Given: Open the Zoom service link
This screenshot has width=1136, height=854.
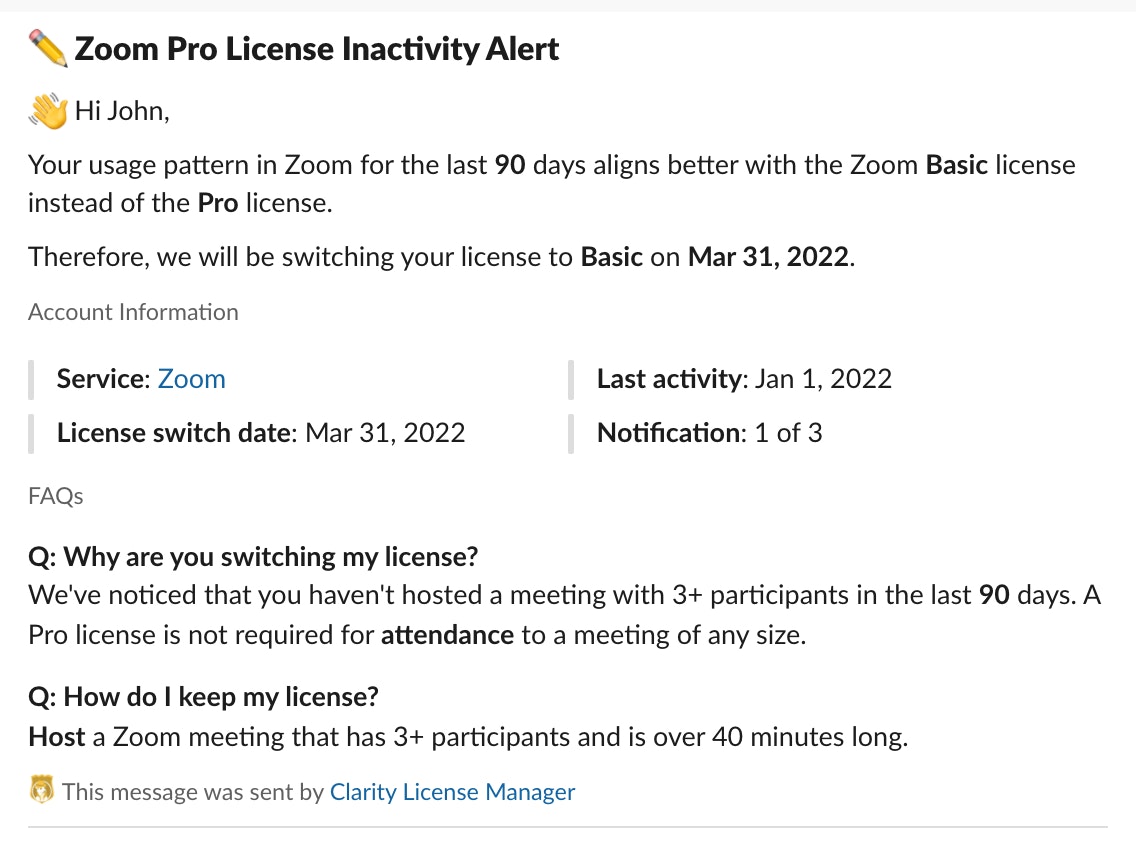Looking at the screenshot, I should (192, 379).
